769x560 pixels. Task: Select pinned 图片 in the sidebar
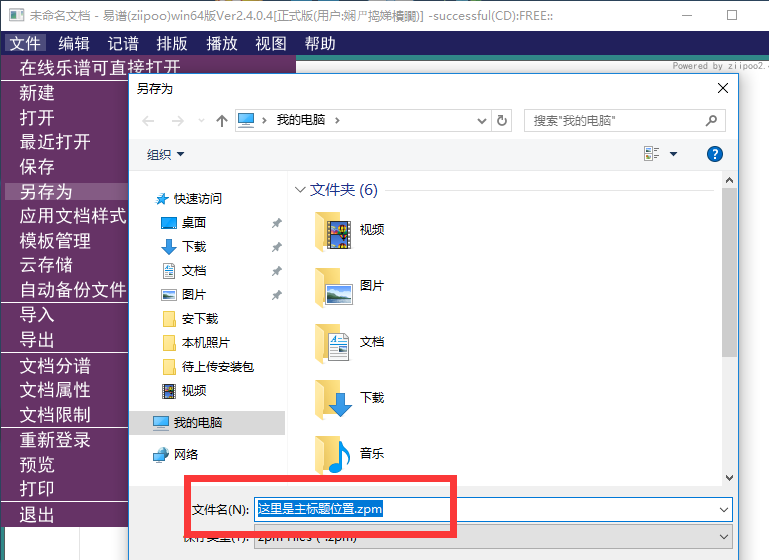click(183, 295)
